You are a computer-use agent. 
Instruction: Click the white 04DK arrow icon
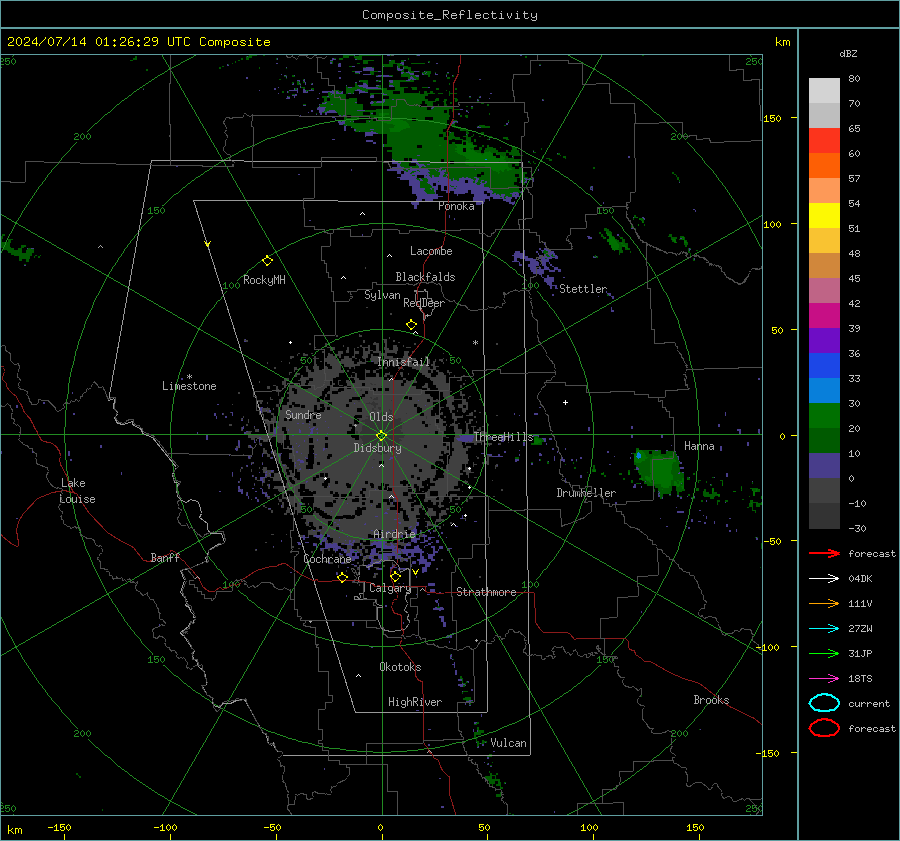click(824, 579)
